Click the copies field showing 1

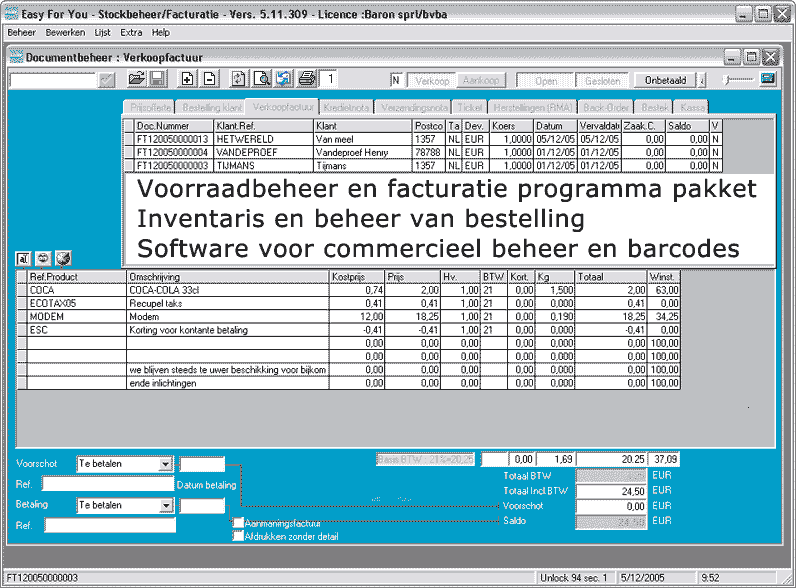[x=330, y=79]
